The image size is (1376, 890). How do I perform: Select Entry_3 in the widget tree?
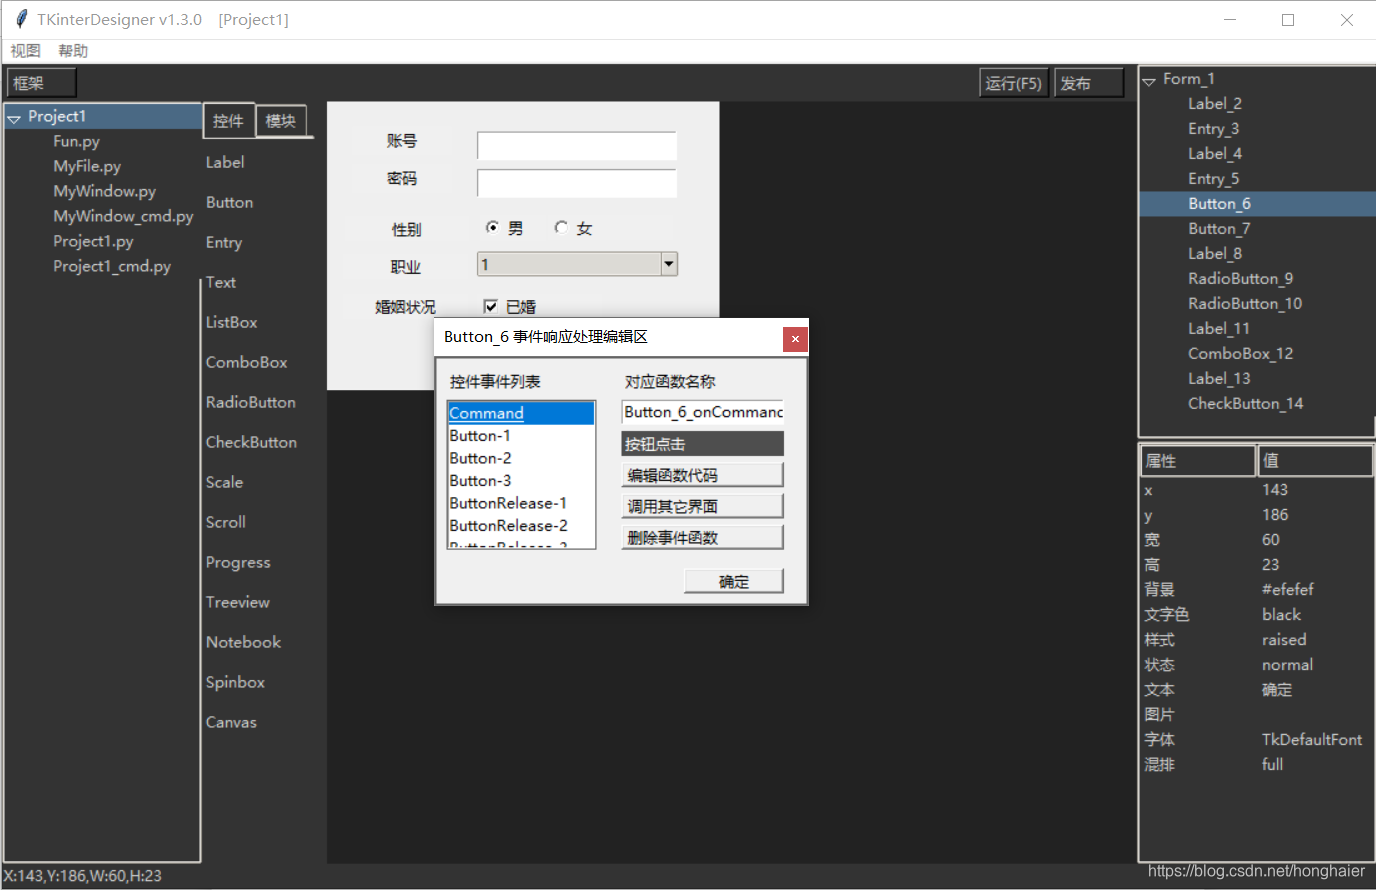[1213, 129]
